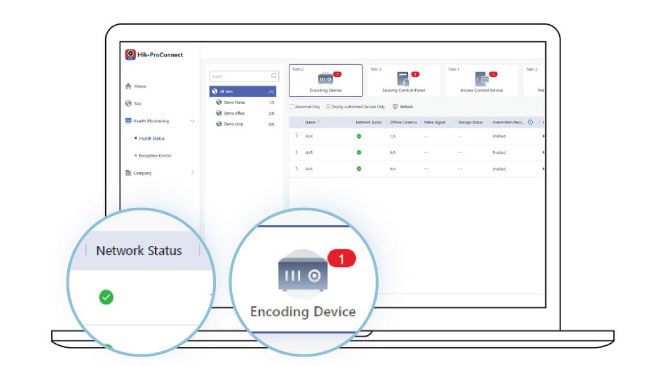Viewport: 656px width, 366px height.
Task: Select the Company sidebar item
Action: [138, 173]
